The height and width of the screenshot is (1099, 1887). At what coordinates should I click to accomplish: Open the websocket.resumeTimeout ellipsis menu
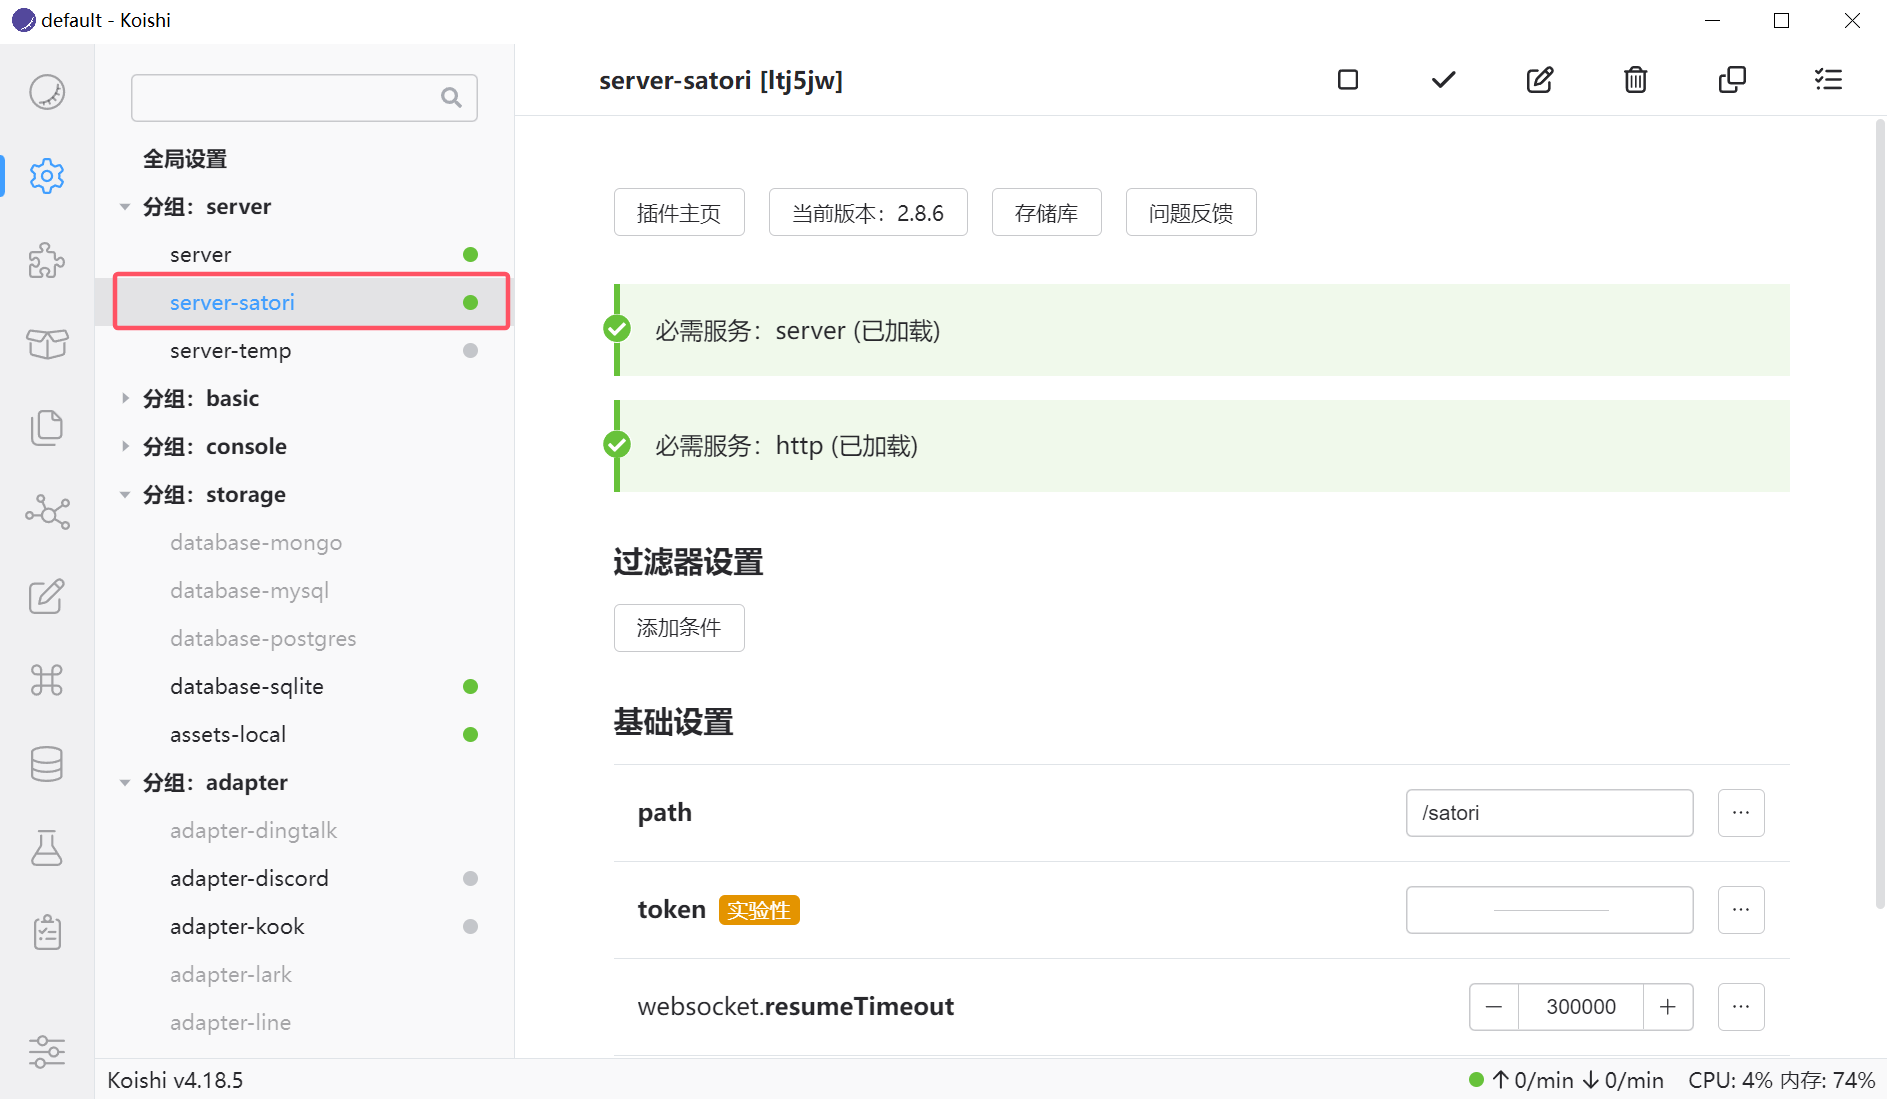click(1741, 1007)
